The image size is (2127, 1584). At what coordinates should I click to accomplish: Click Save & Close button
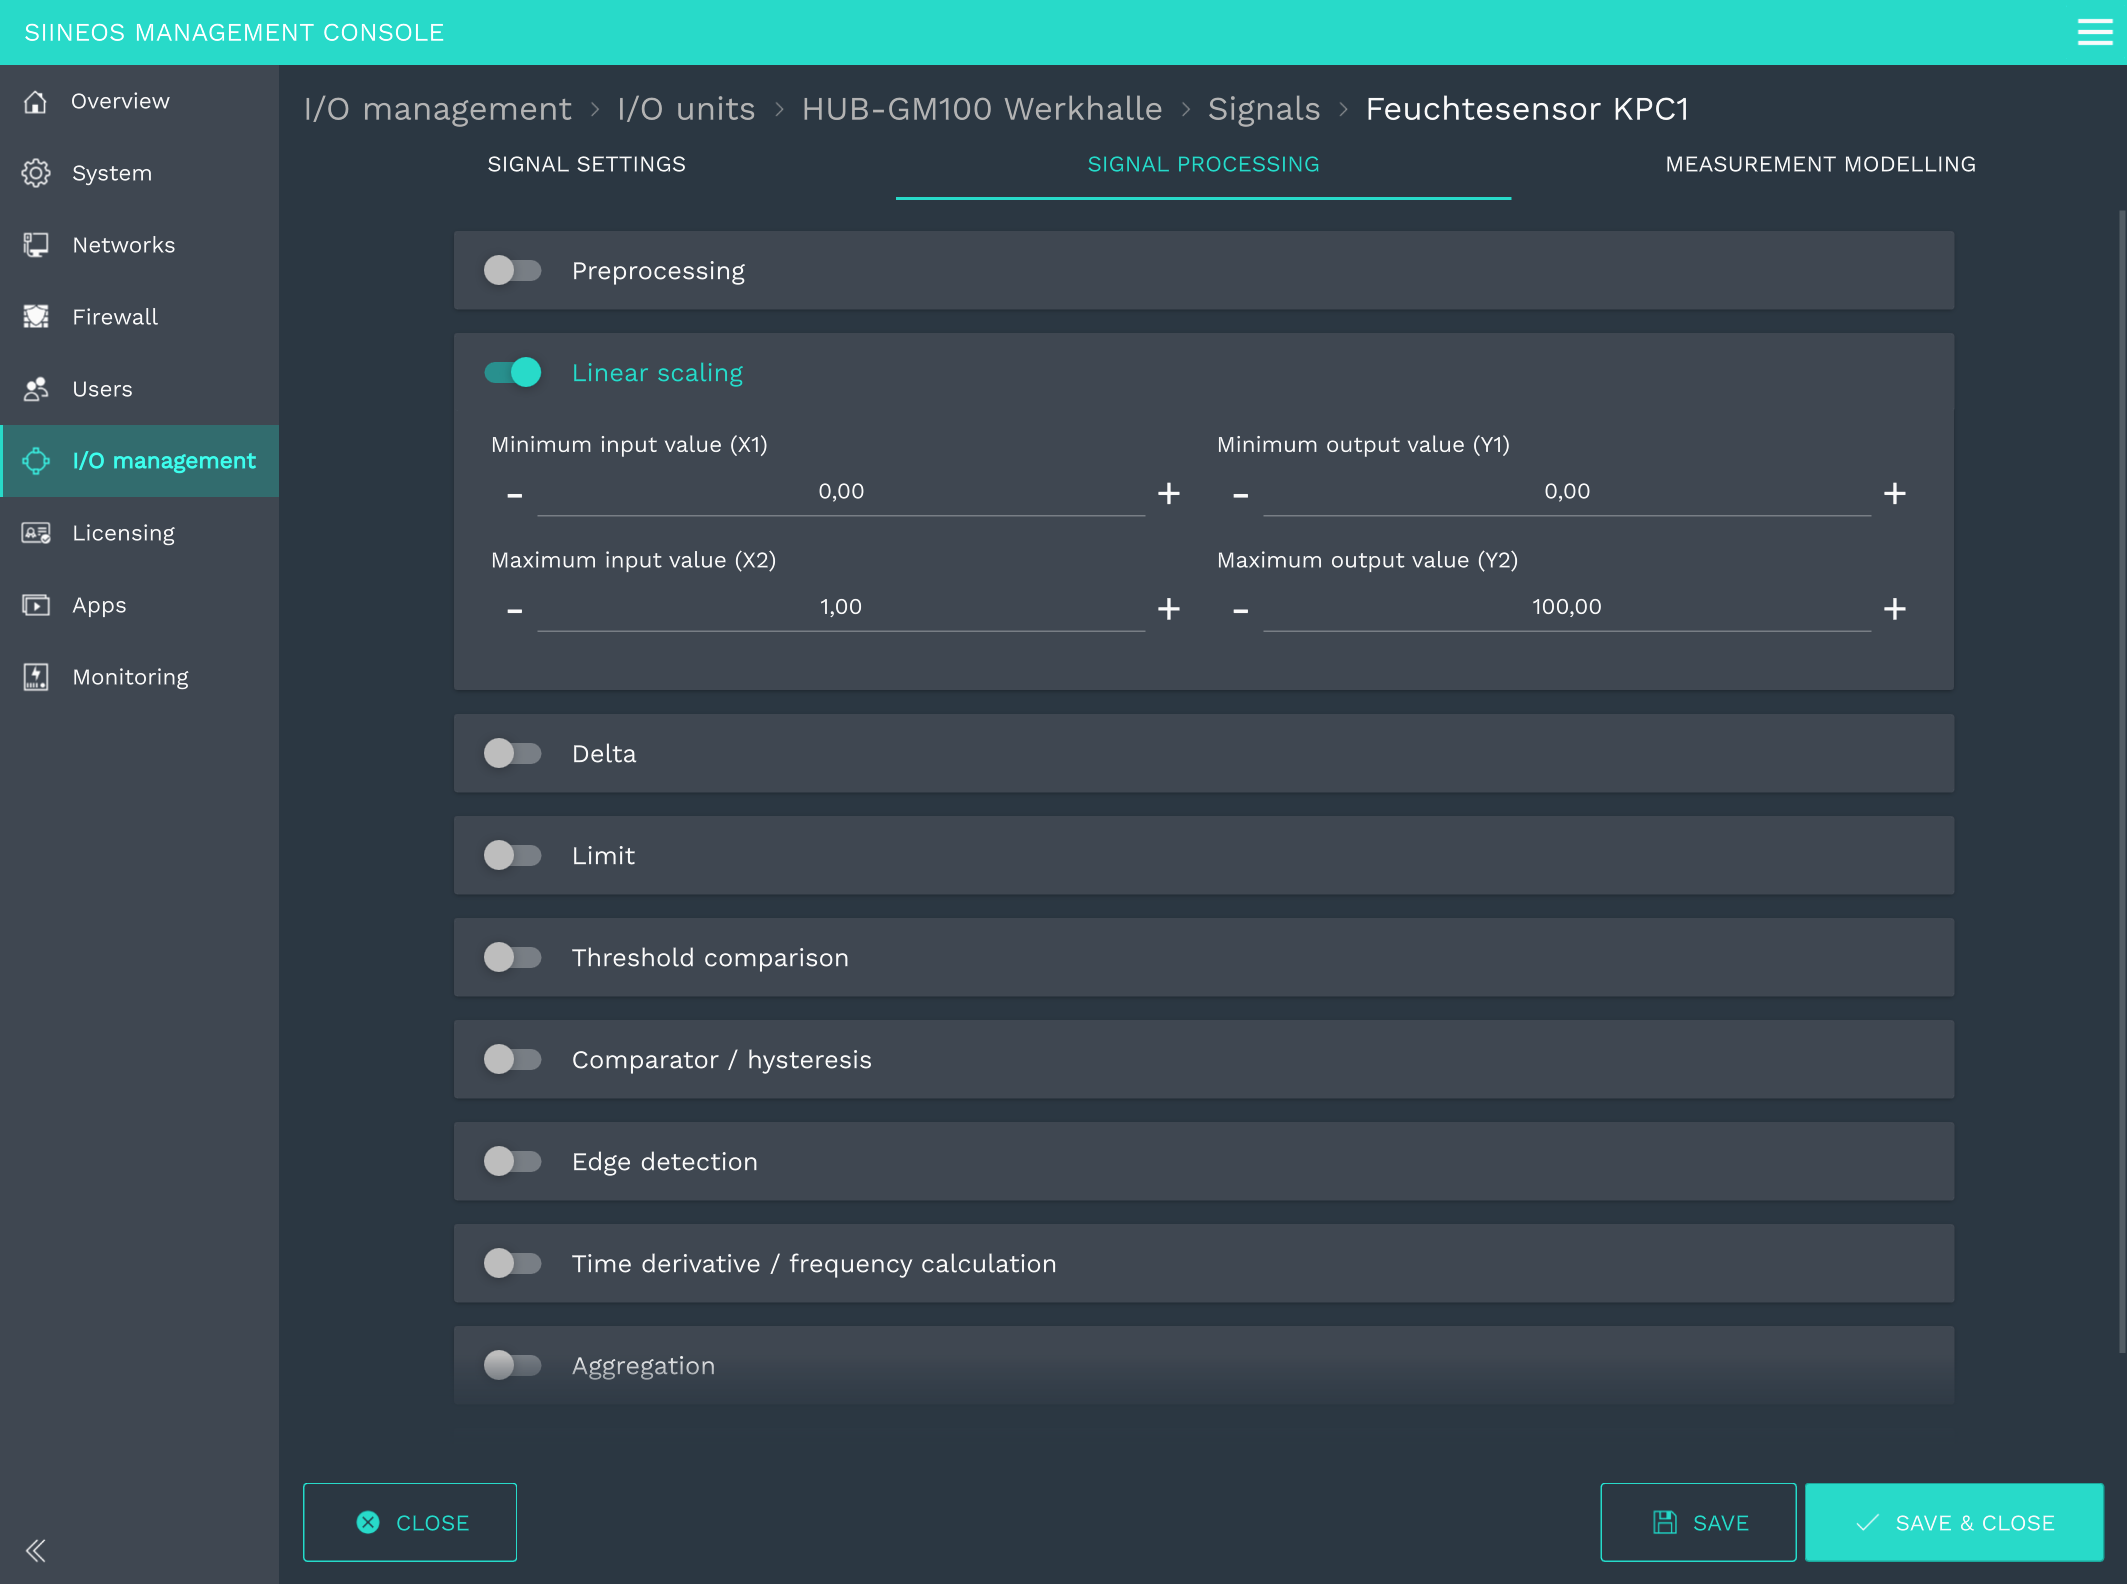pyautogui.click(x=1954, y=1522)
